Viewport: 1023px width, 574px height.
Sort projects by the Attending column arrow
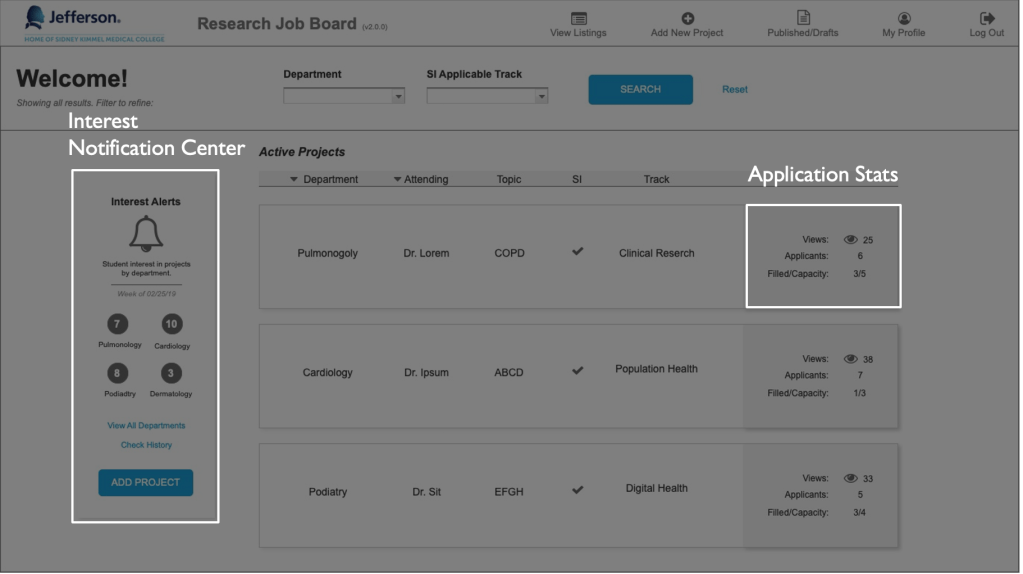pyautogui.click(x=397, y=180)
